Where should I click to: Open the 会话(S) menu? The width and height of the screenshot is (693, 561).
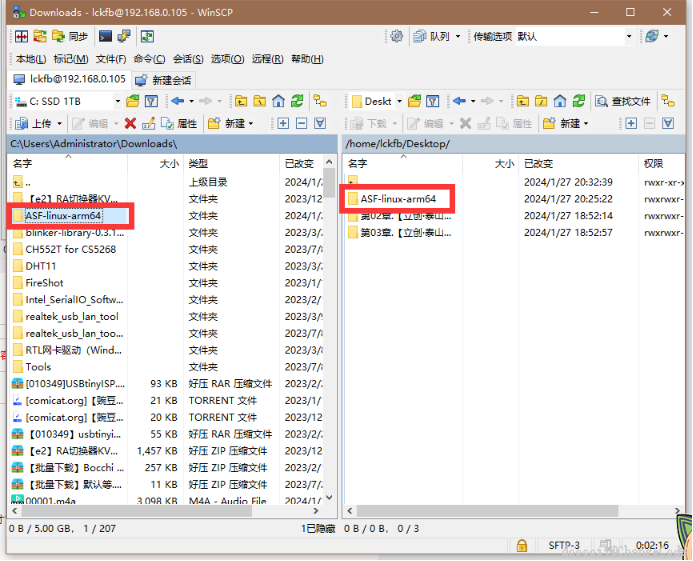coord(188,59)
